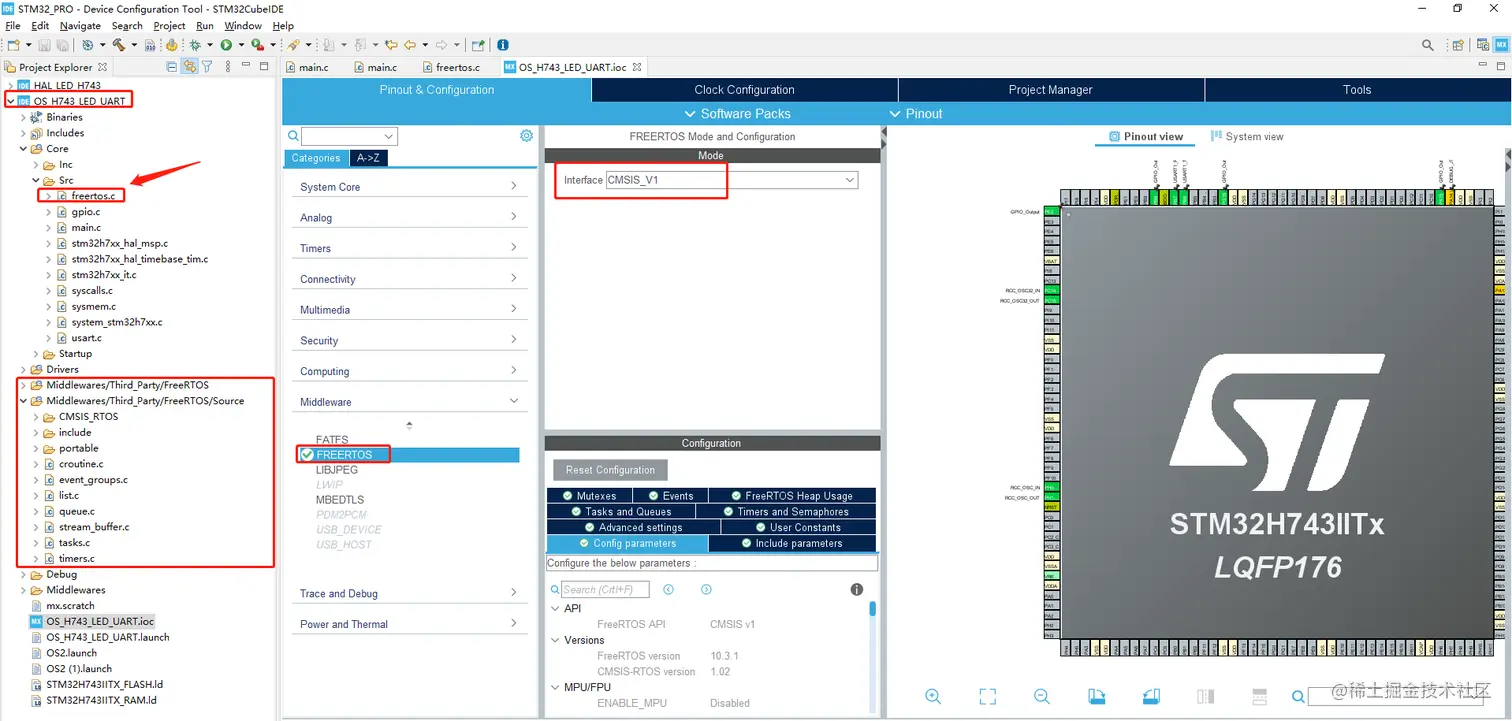1512x721 pixels.
Task: Click the New file toolbar icon
Action: 14,45
